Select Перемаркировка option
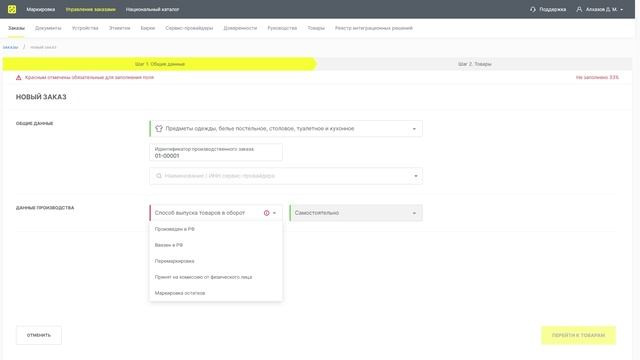 tap(216, 261)
